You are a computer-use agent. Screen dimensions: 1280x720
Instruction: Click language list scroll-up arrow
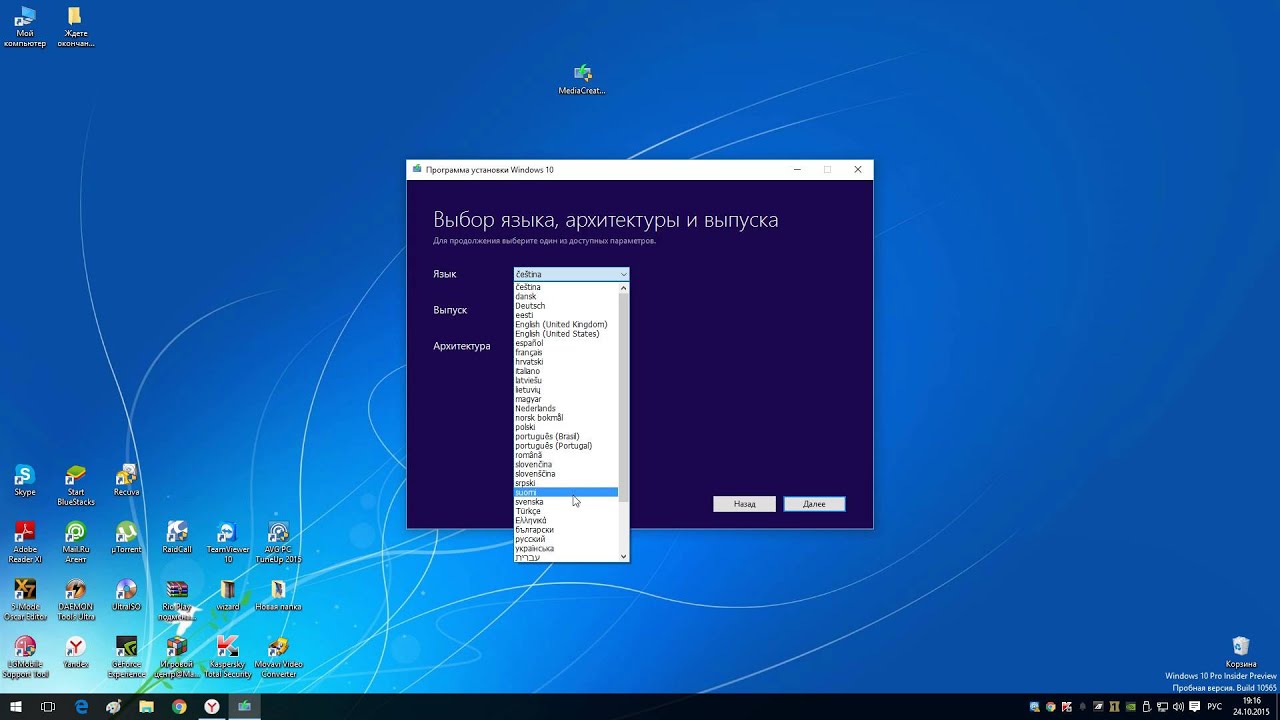[624, 288]
